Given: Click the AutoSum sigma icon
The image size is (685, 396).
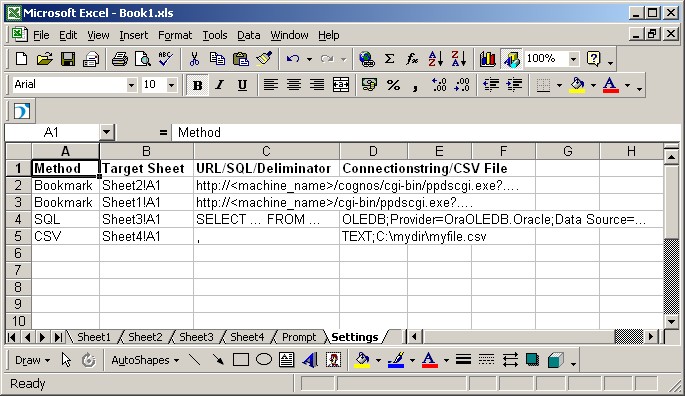Looking at the screenshot, I should (389, 59).
